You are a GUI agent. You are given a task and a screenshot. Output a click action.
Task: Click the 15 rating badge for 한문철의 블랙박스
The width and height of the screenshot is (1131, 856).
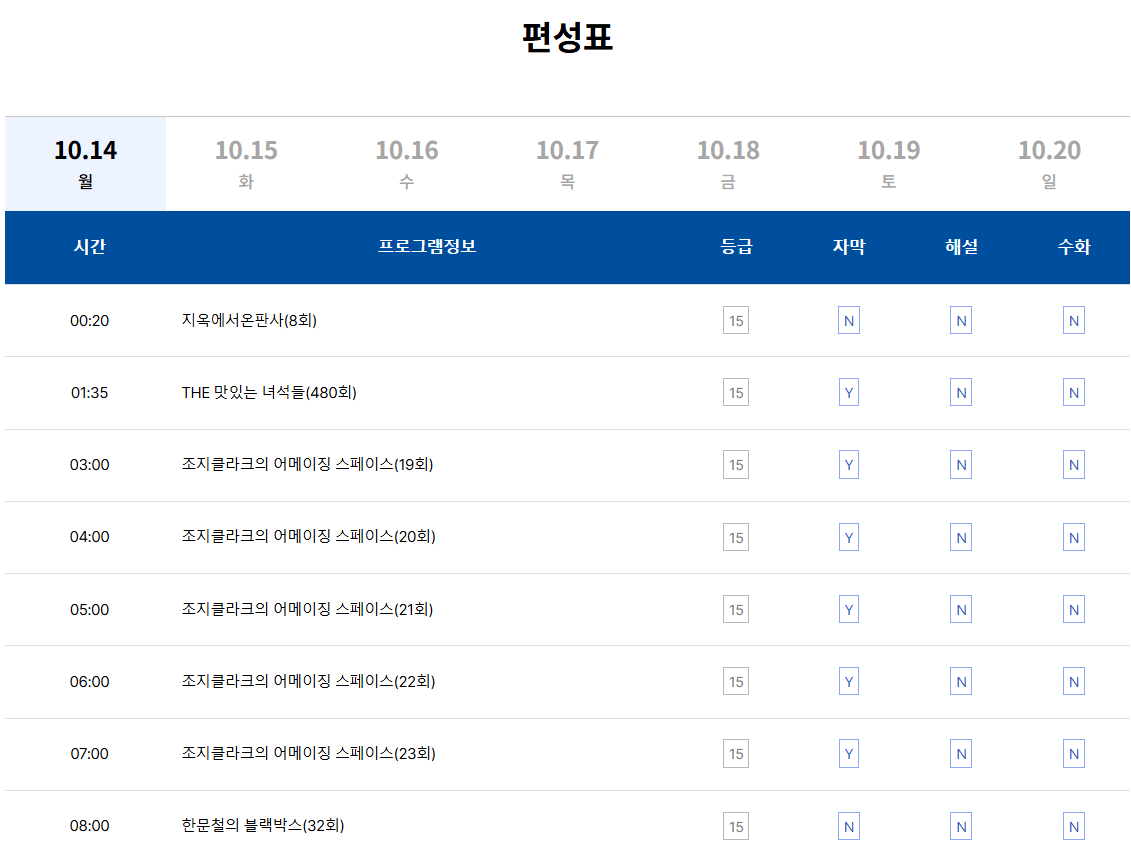[735, 826]
